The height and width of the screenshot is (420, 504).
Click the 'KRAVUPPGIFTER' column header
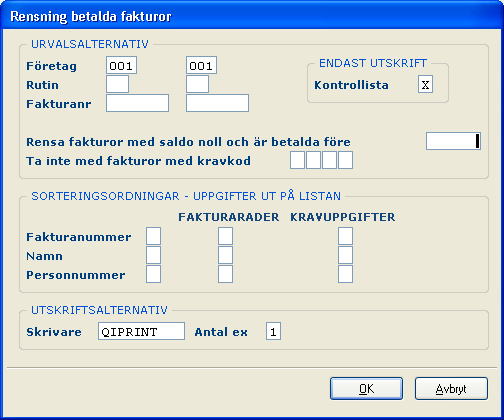point(343,217)
